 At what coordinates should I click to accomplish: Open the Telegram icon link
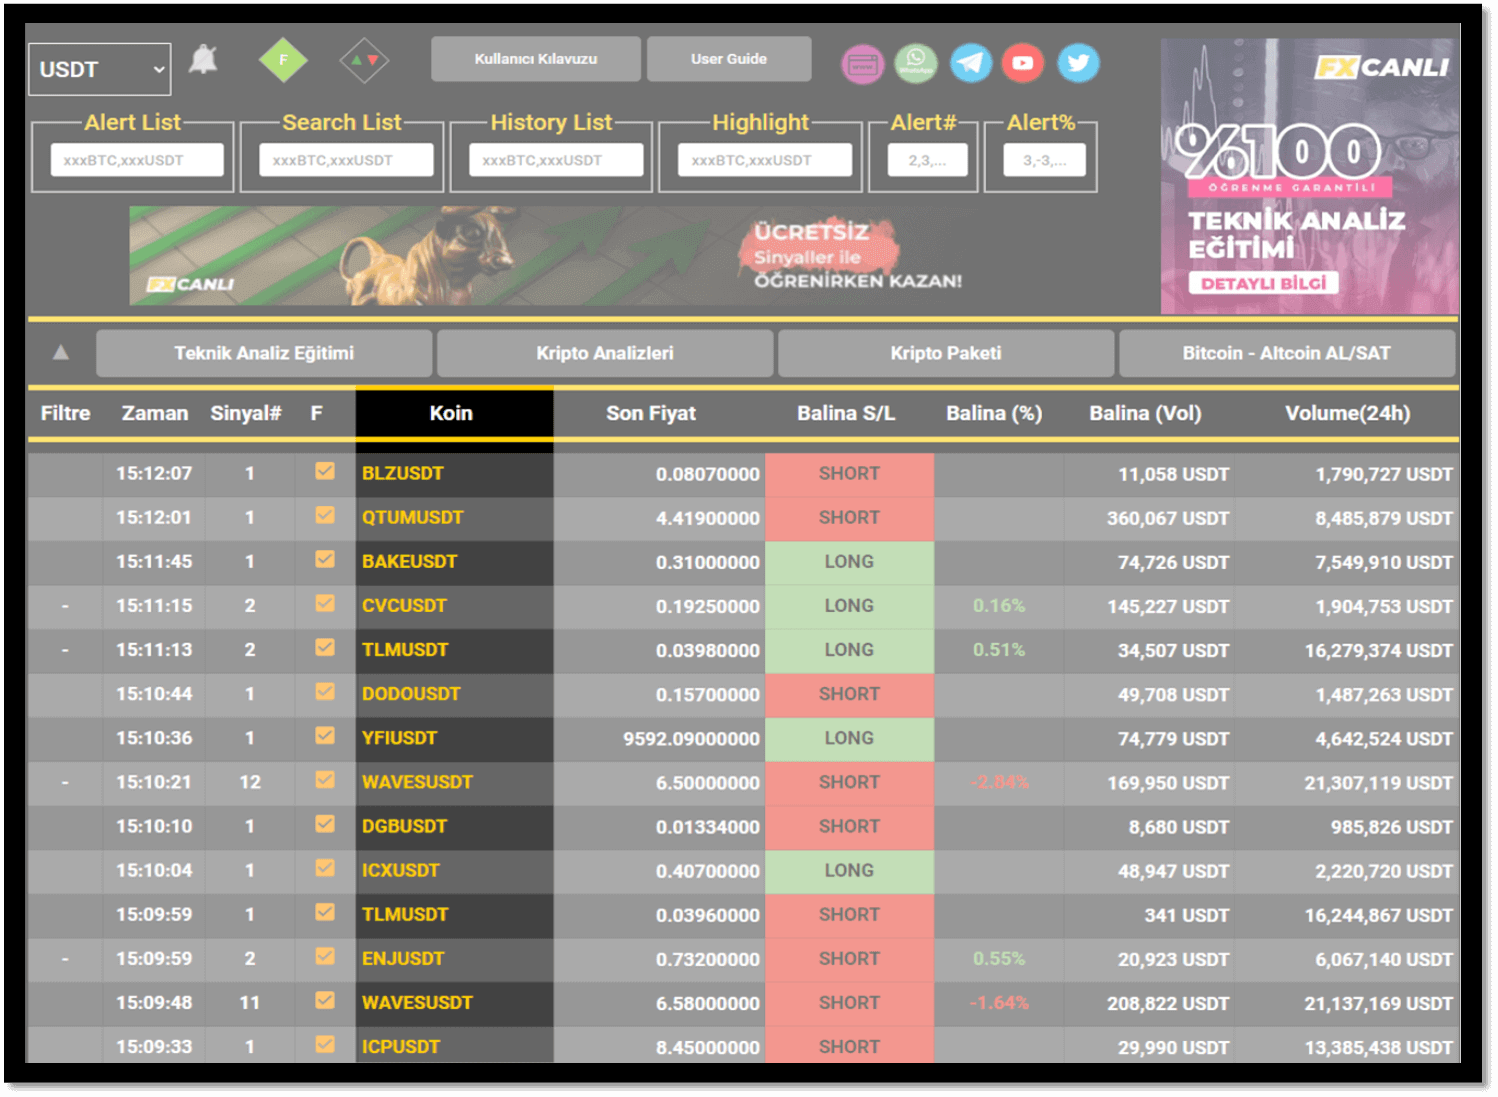coord(971,63)
